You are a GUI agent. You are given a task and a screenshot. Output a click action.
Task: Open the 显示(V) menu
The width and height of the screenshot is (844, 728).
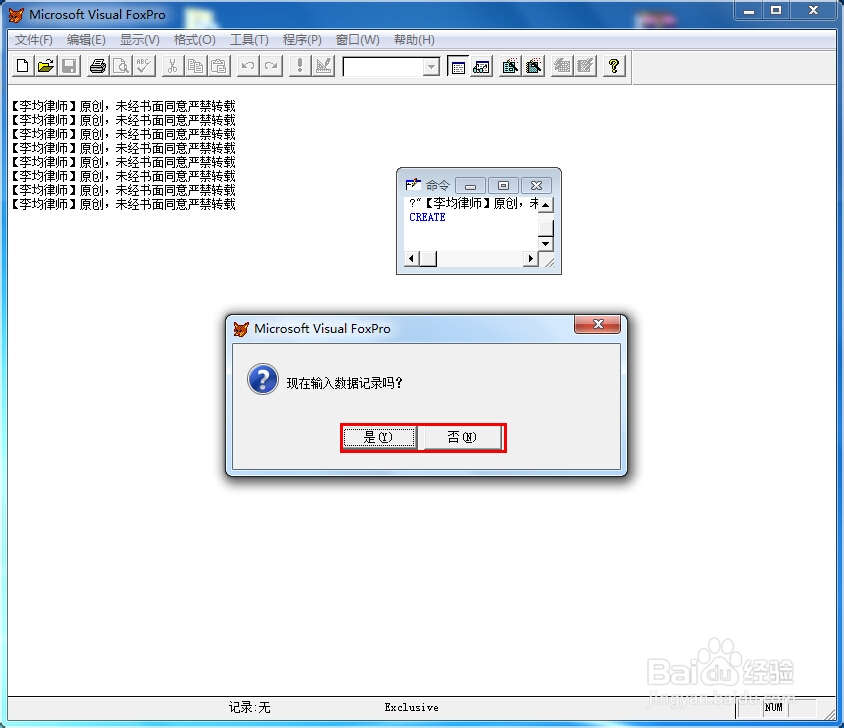[139, 40]
